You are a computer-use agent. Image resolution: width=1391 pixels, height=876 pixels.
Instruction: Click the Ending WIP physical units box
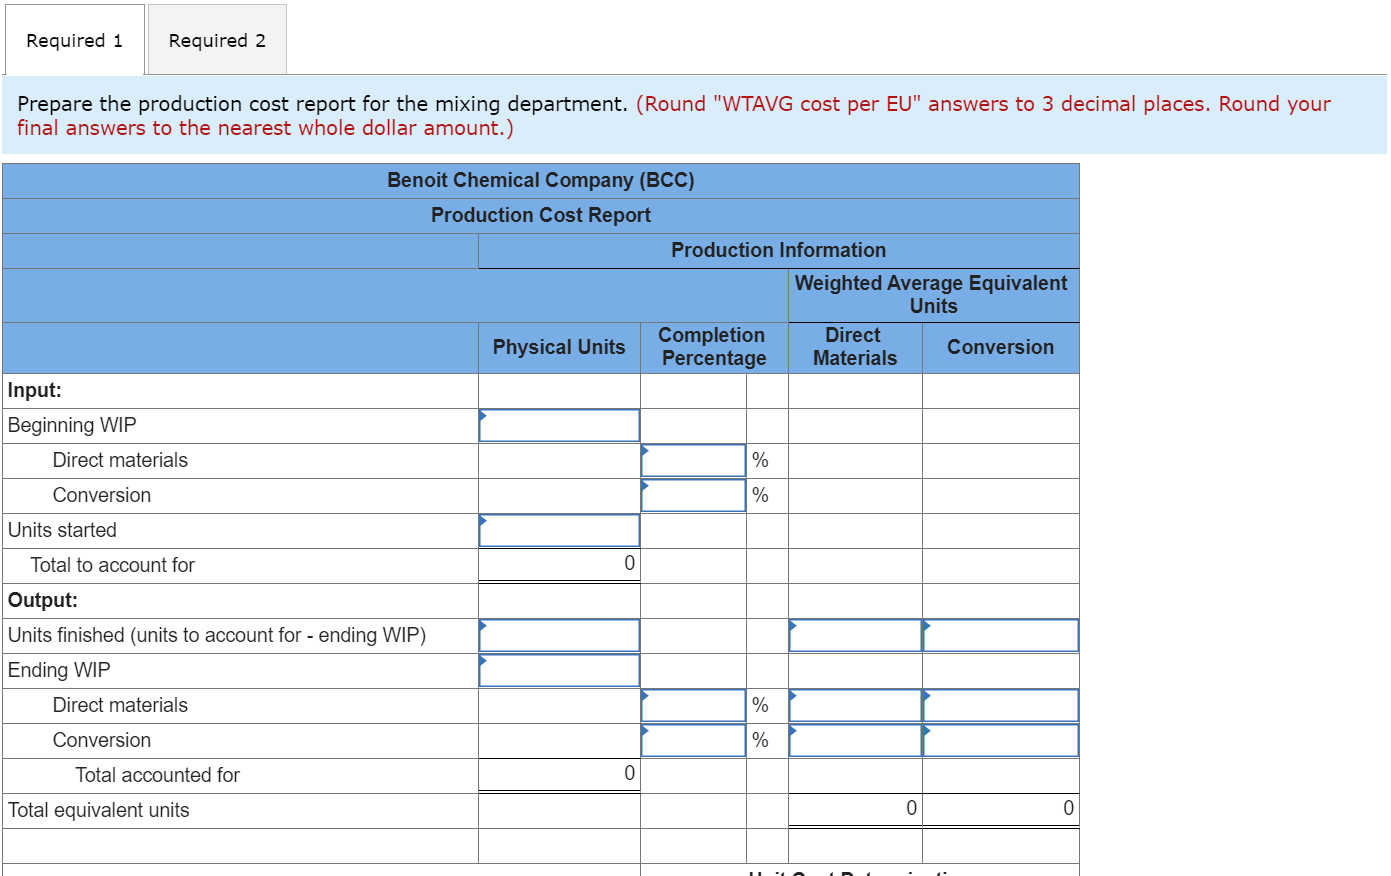click(558, 670)
